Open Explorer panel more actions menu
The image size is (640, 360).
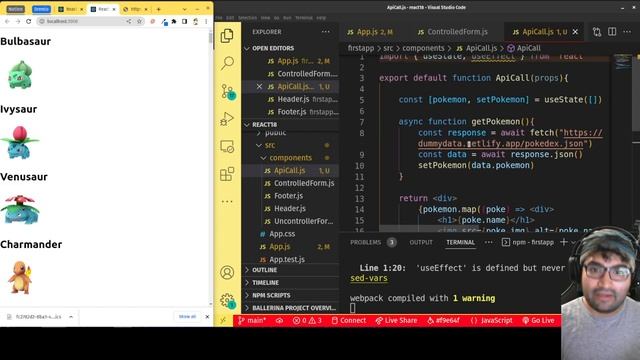[325, 32]
